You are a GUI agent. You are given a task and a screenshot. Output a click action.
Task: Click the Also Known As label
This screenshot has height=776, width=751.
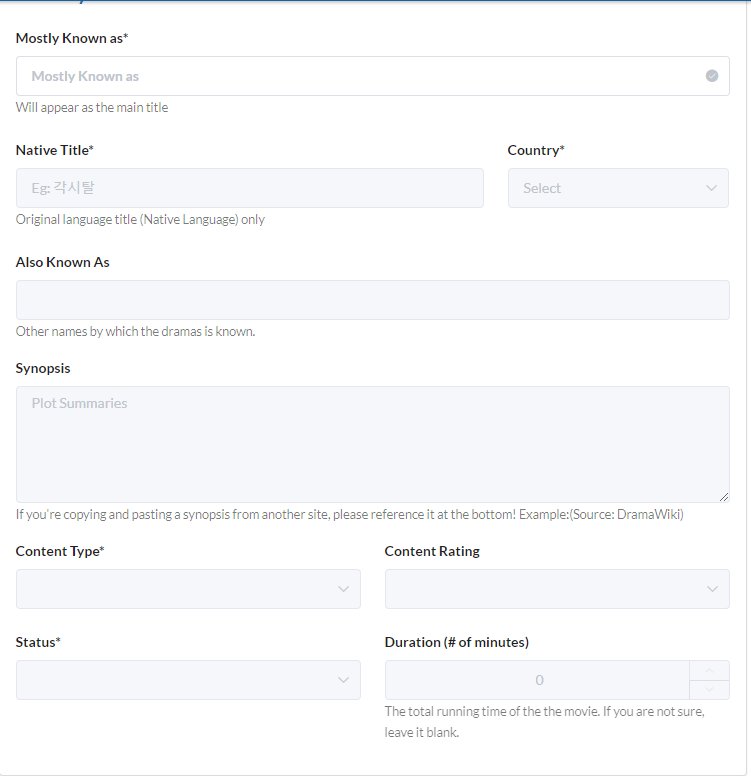coord(62,262)
